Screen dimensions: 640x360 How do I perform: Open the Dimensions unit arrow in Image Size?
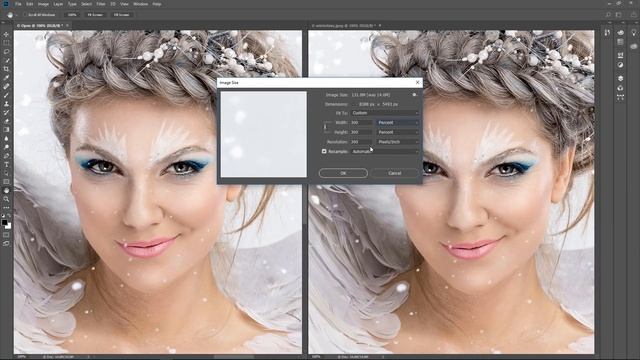coord(355,104)
